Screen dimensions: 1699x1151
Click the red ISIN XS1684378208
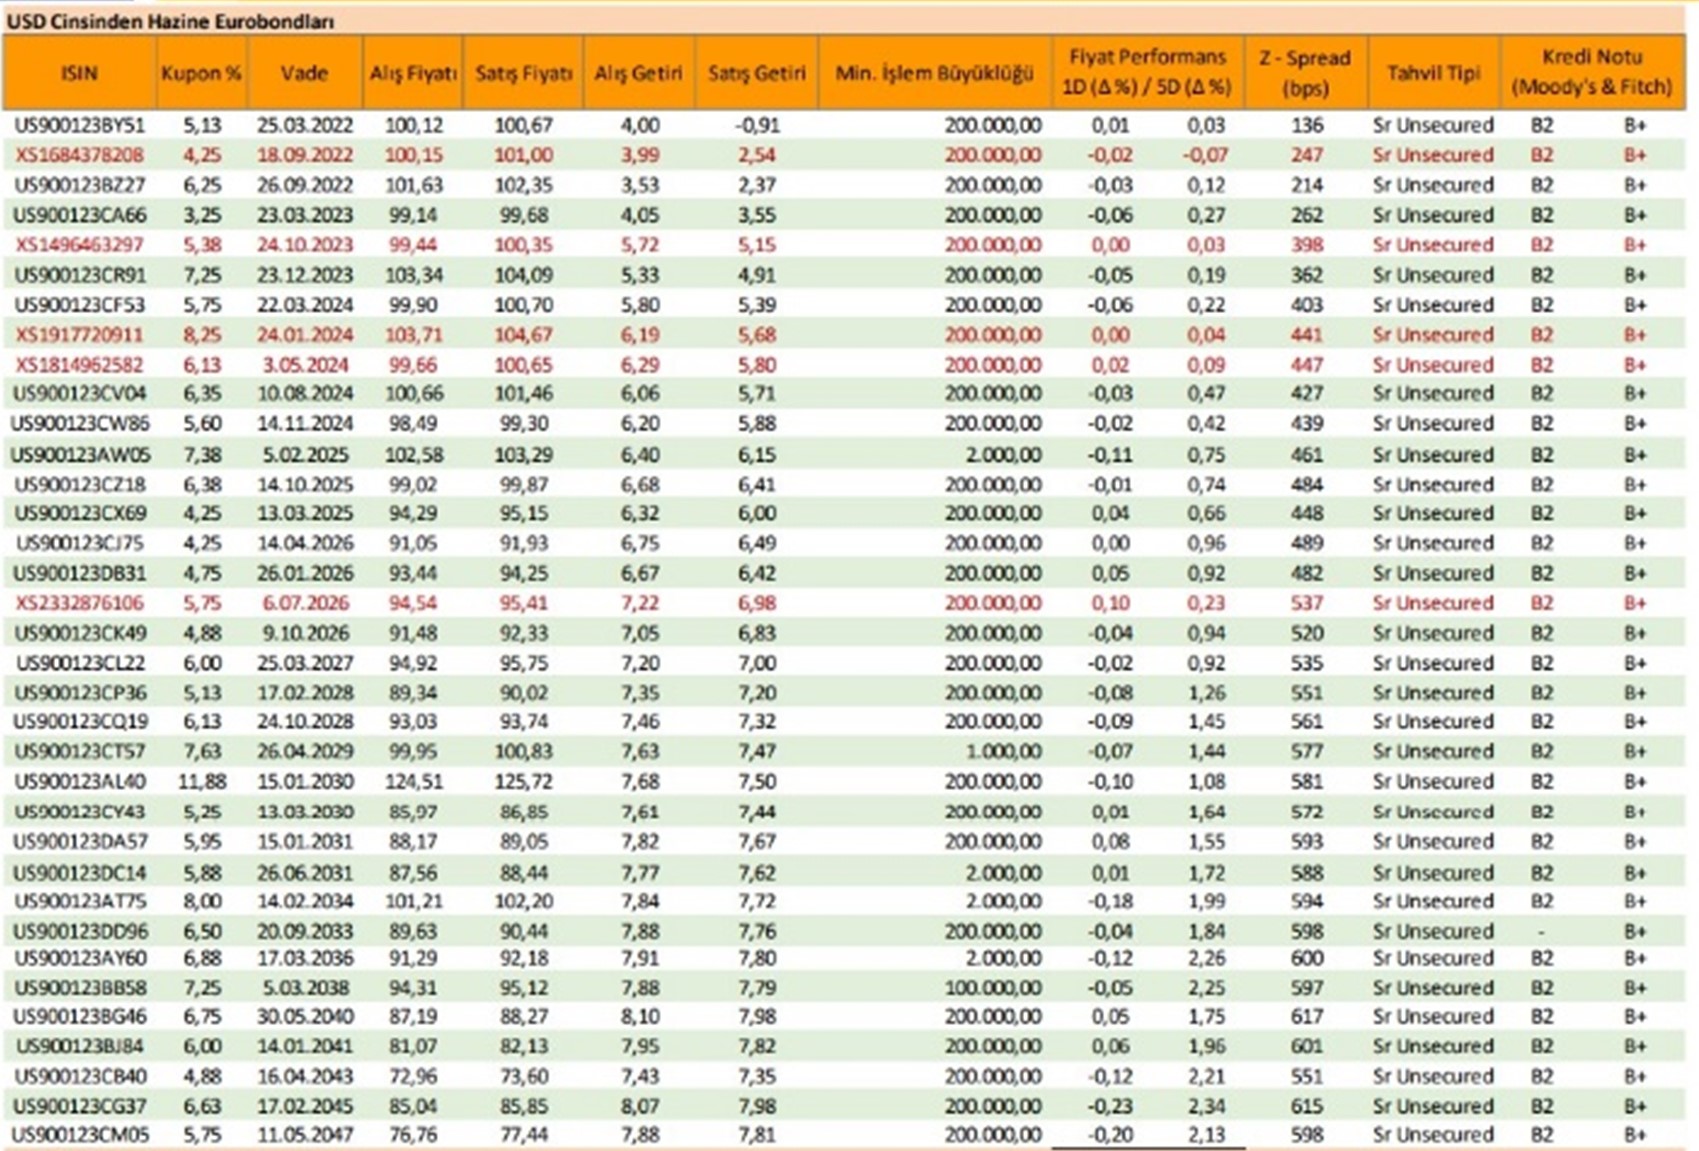(x=79, y=155)
